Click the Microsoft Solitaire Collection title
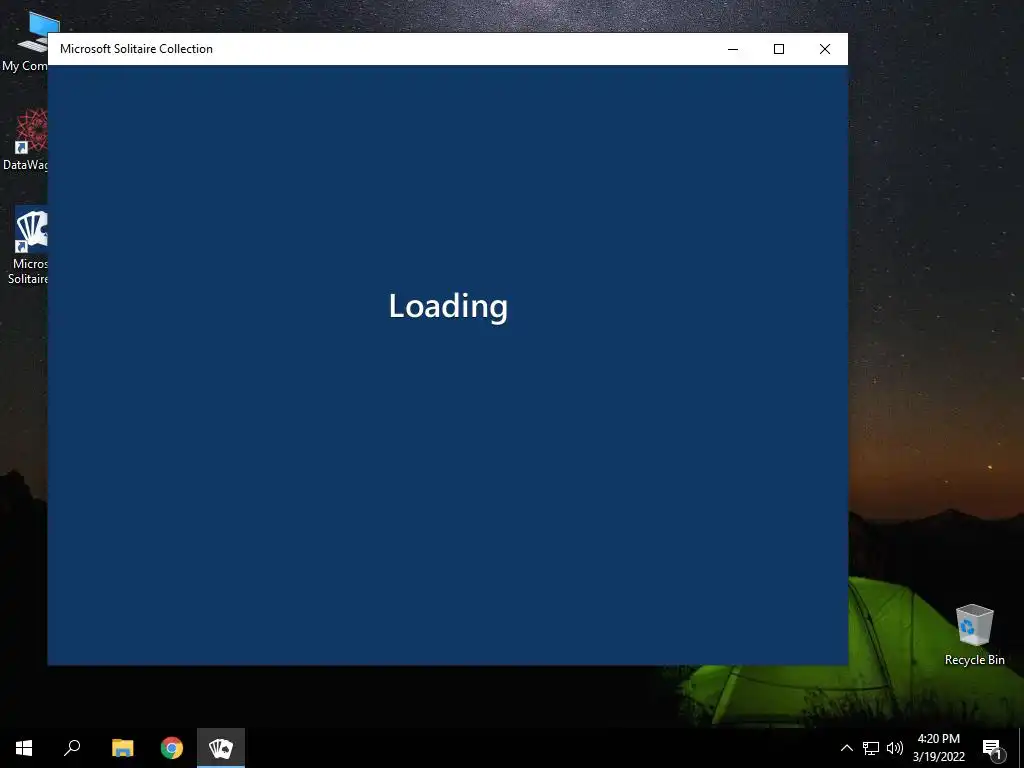1024x768 pixels. 136,49
